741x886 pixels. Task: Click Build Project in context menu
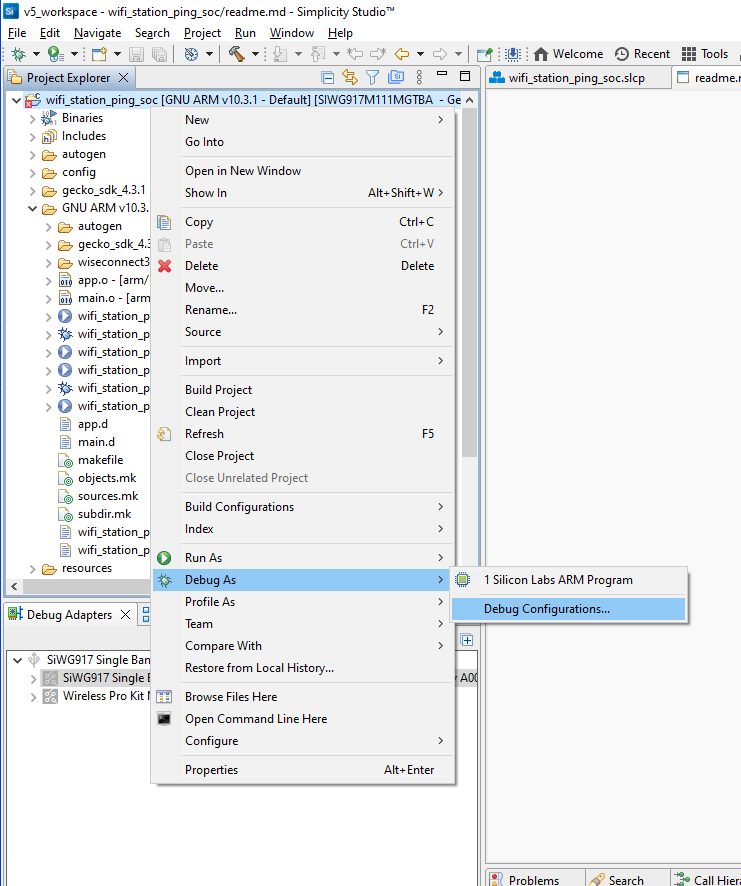coord(218,390)
